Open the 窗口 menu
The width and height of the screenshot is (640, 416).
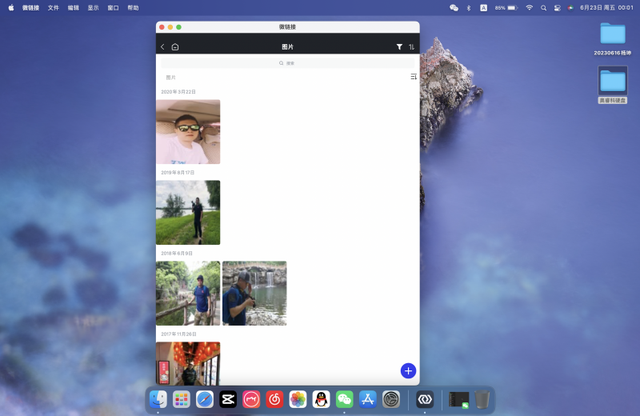[113, 7]
